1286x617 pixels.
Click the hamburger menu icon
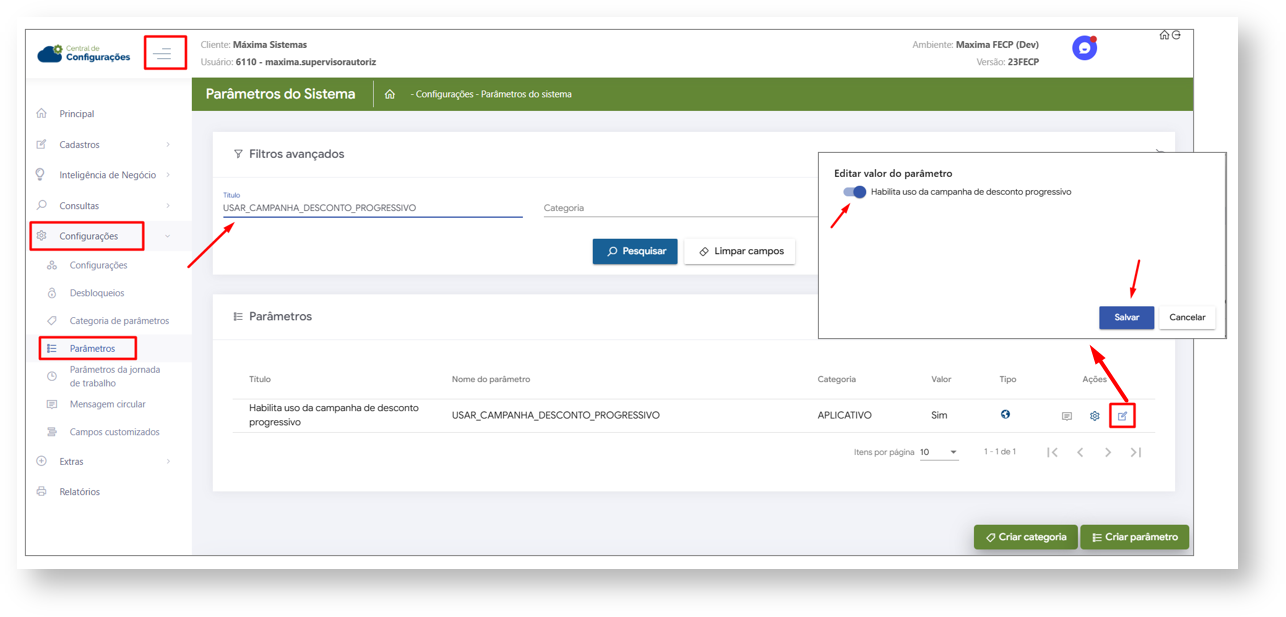(x=164, y=53)
